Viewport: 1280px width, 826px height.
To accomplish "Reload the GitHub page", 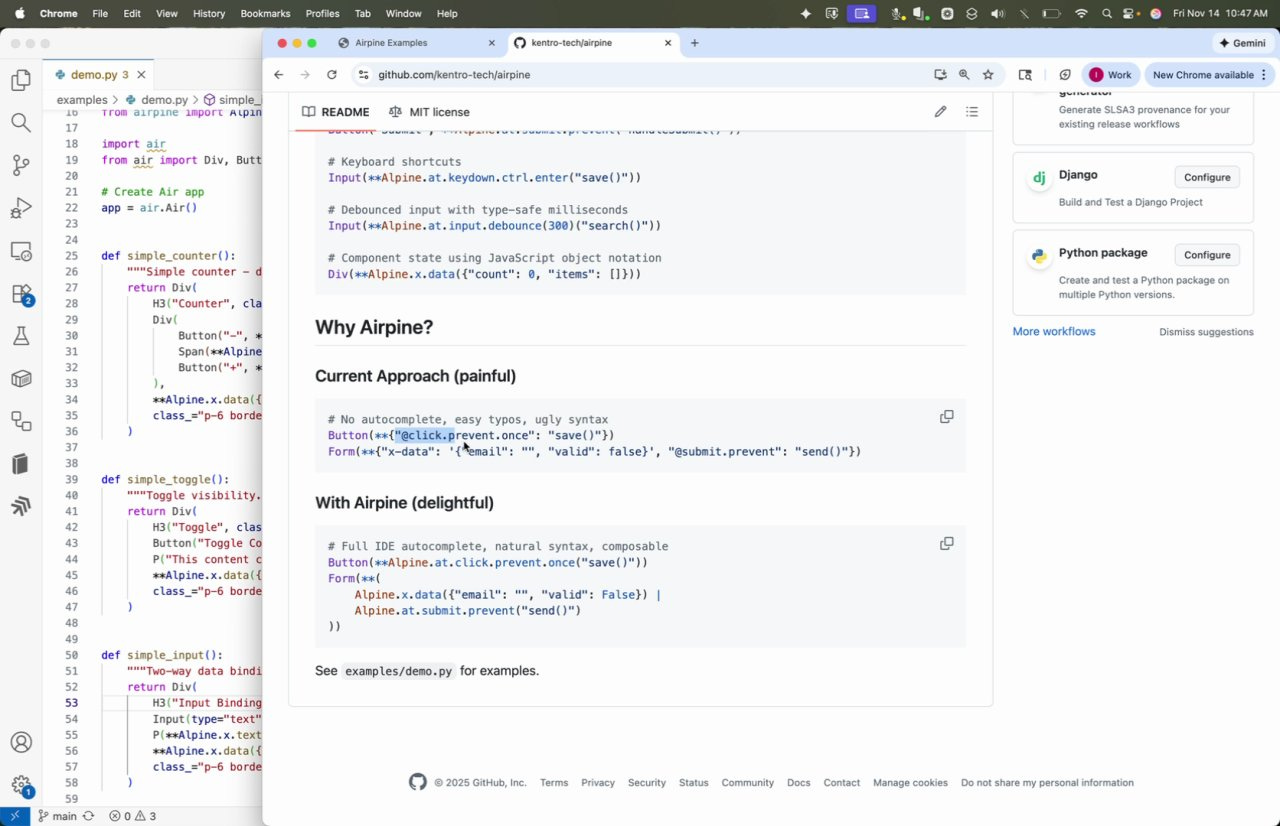I will coord(332,75).
